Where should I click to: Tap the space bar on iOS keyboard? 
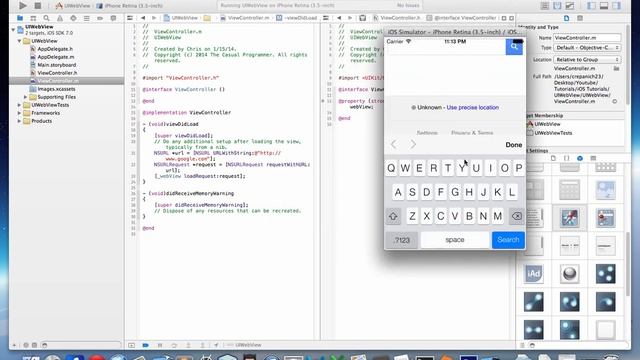pos(455,240)
